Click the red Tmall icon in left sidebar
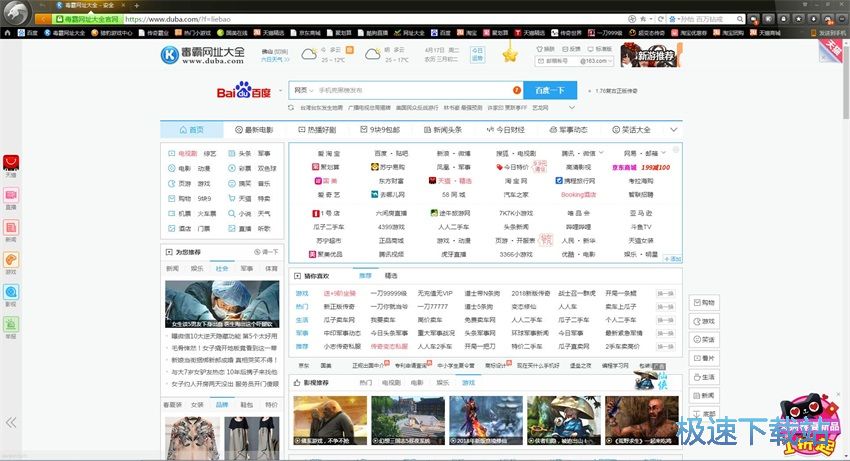 [11, 162]
